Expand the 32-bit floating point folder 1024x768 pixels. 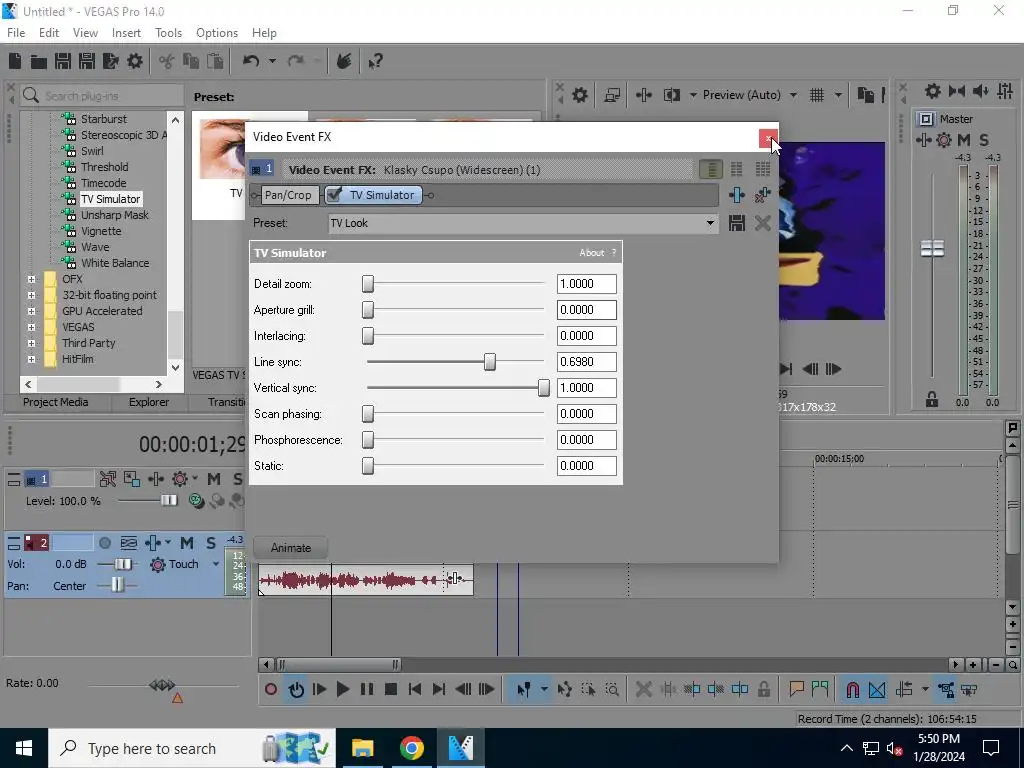coord(31,295)
